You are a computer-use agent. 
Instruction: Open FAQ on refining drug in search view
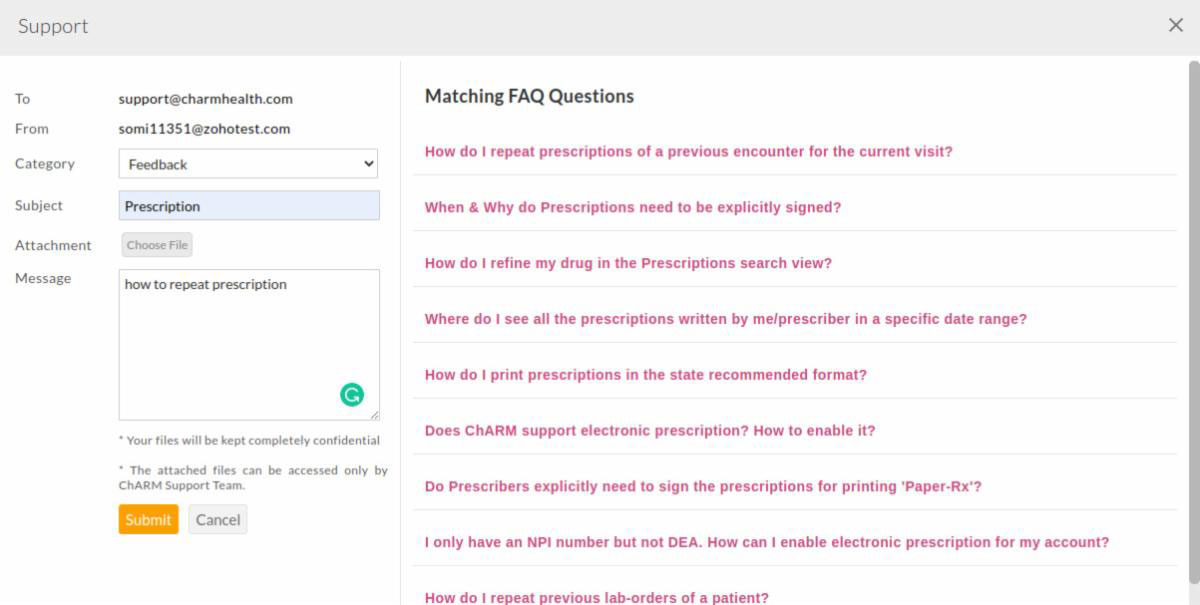pyautogui.click(x=628, y=264)
